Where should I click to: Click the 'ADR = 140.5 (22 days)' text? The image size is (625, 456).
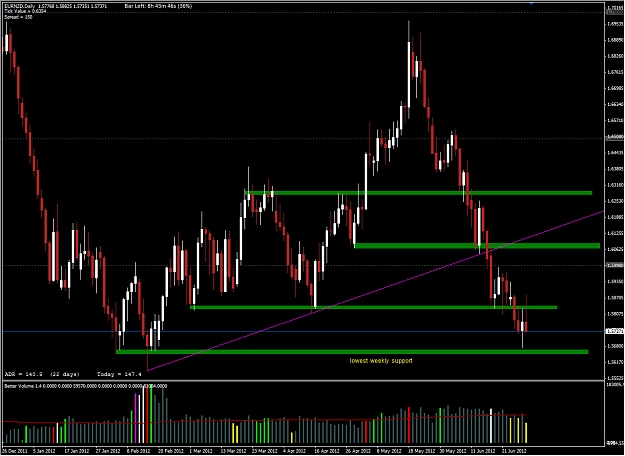(x=42, y=374)
